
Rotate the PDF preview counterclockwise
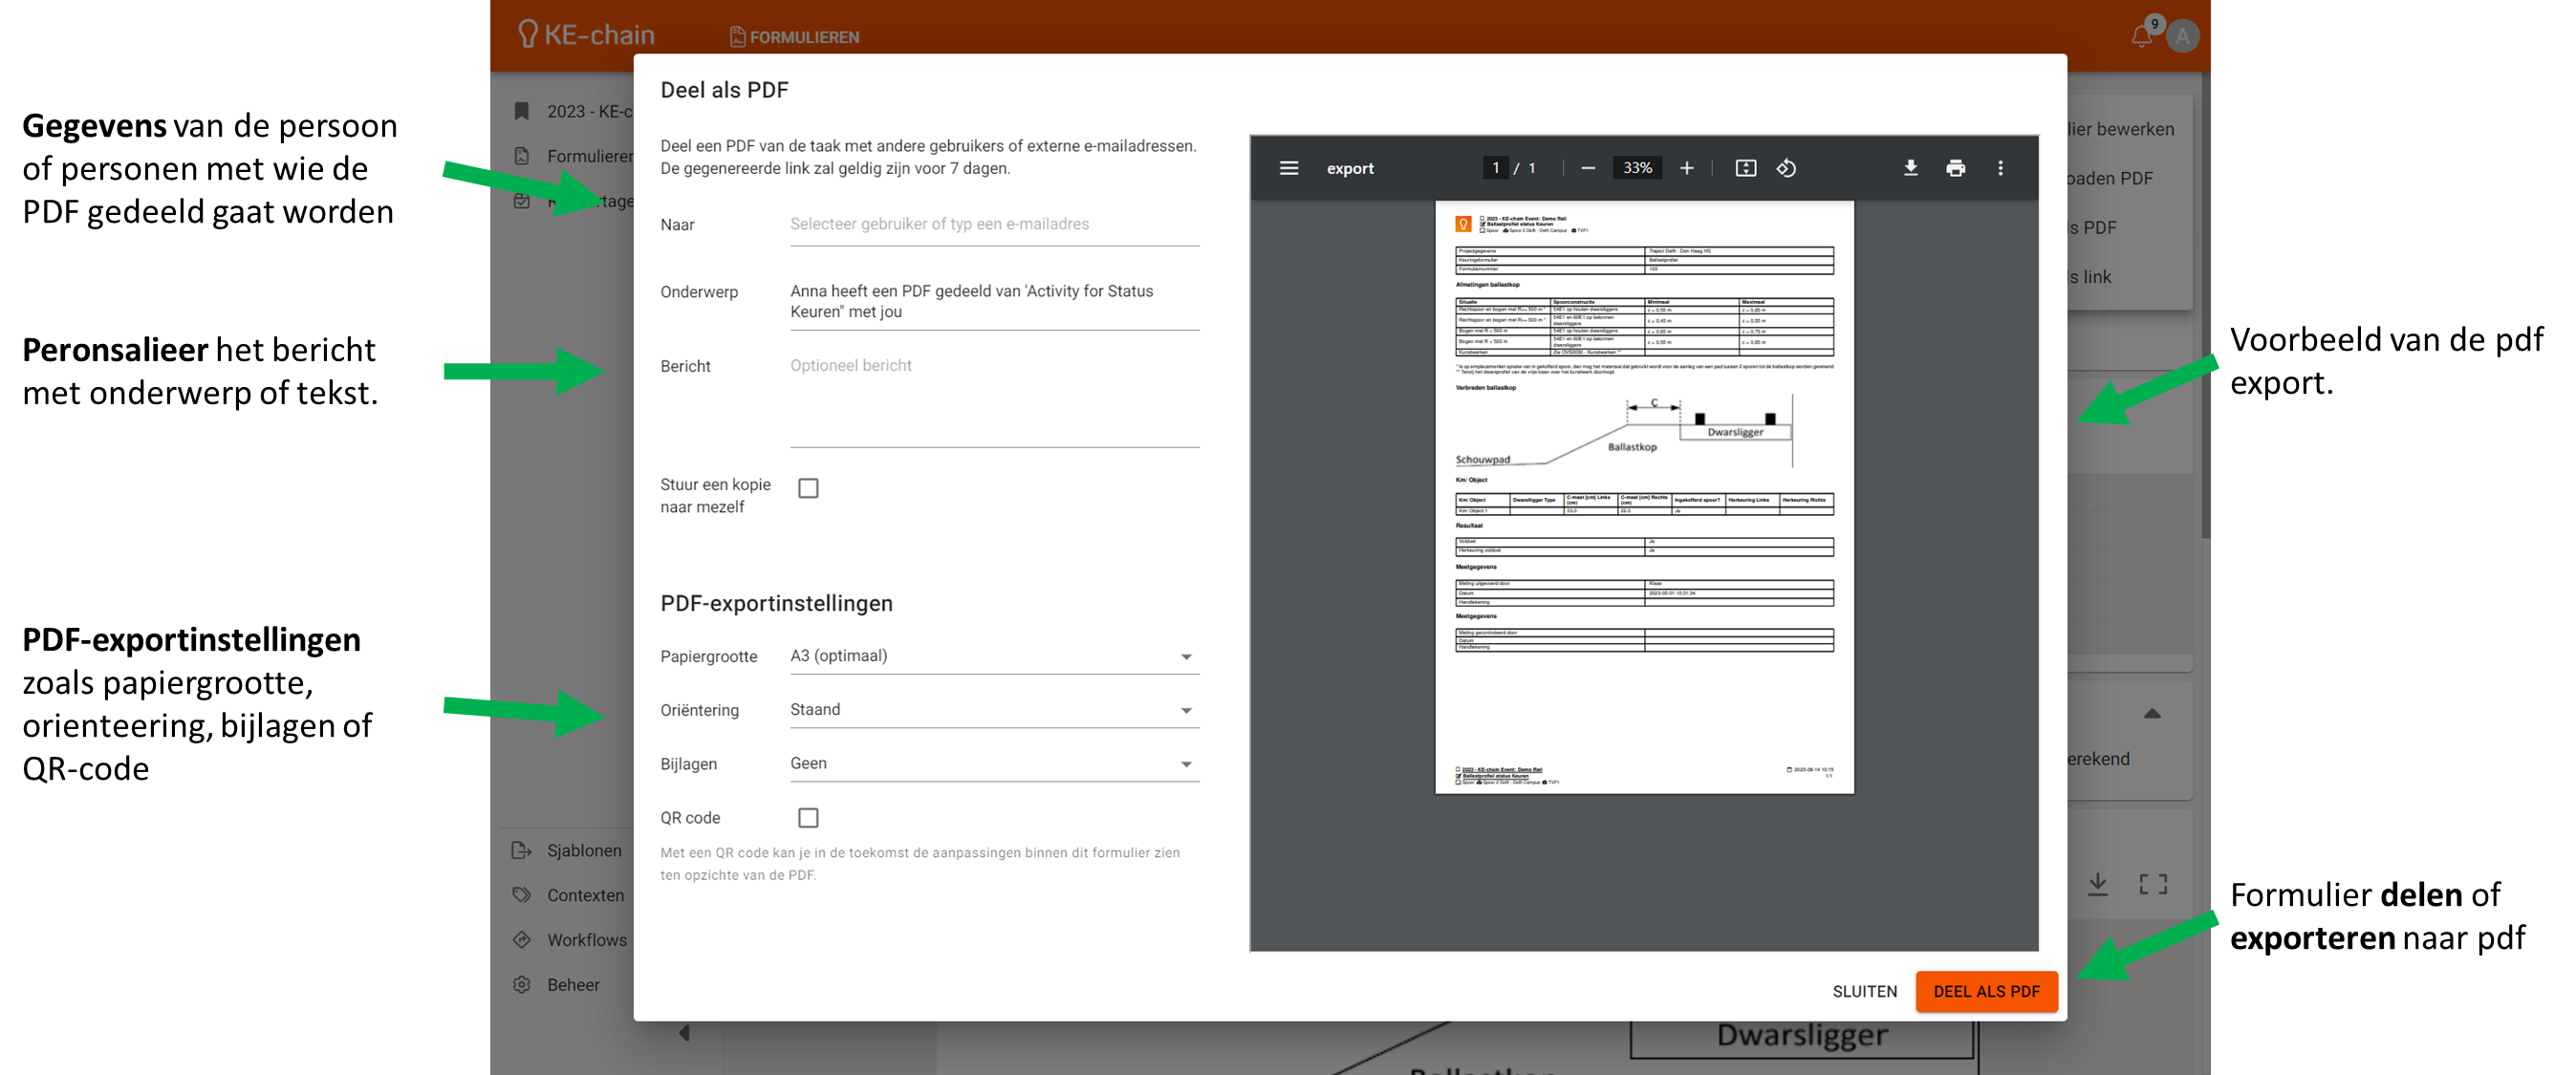coord(1786,168)
